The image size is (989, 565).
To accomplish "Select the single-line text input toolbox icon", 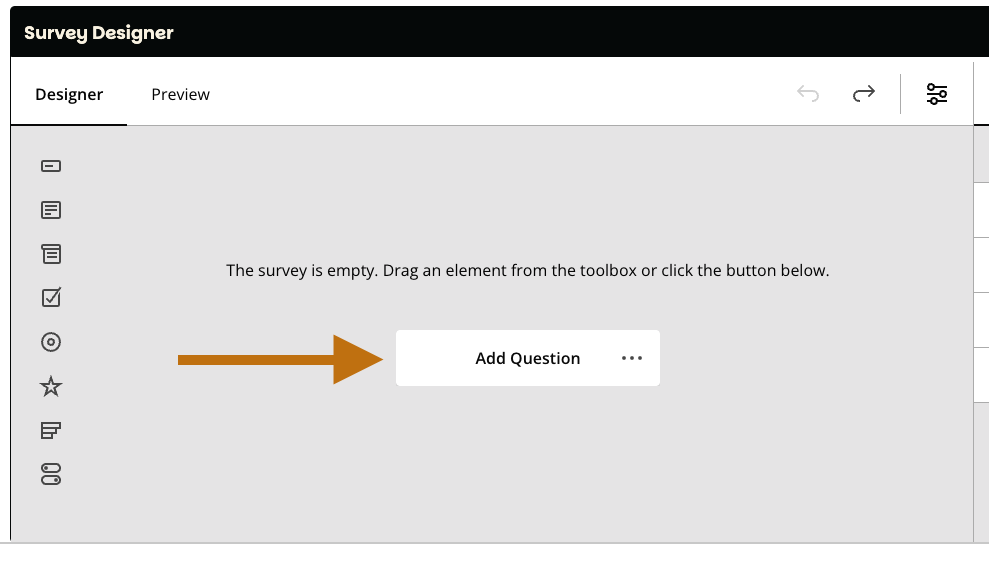I will click(x=51, y=166).
